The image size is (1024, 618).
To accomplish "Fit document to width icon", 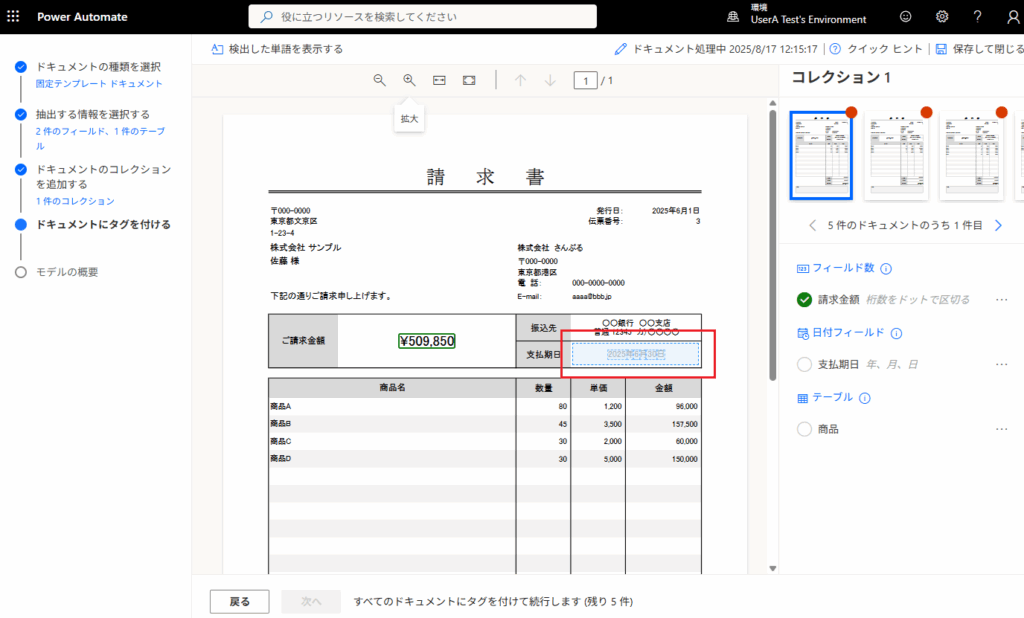I will (x=439, y=80).
